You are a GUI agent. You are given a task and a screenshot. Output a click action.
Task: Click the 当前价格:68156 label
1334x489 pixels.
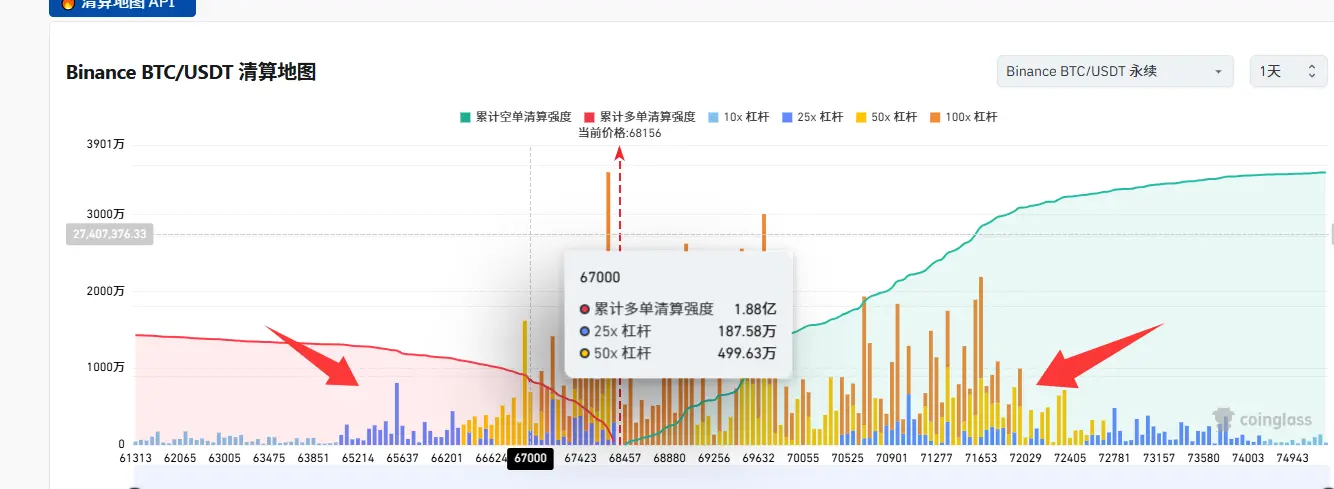619,133
